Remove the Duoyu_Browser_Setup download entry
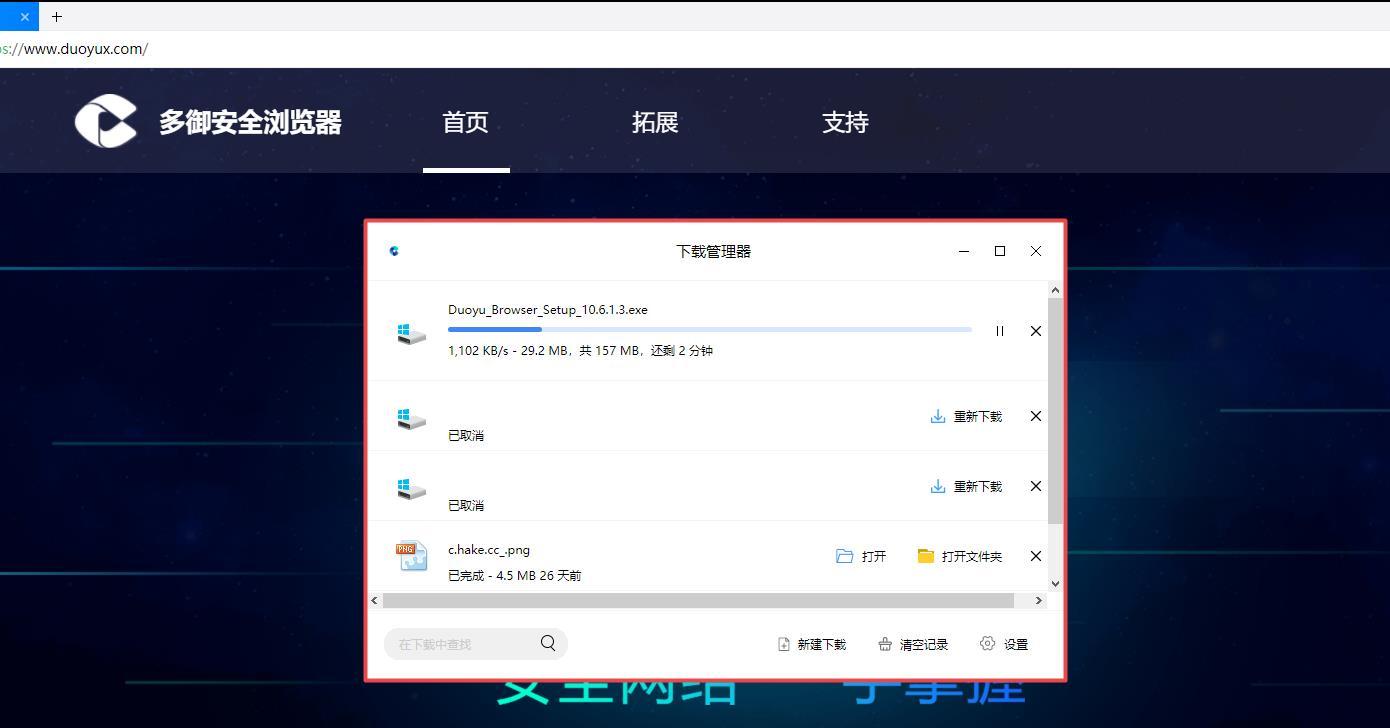The image size is (1390, 728). (x=1036, y=331)
